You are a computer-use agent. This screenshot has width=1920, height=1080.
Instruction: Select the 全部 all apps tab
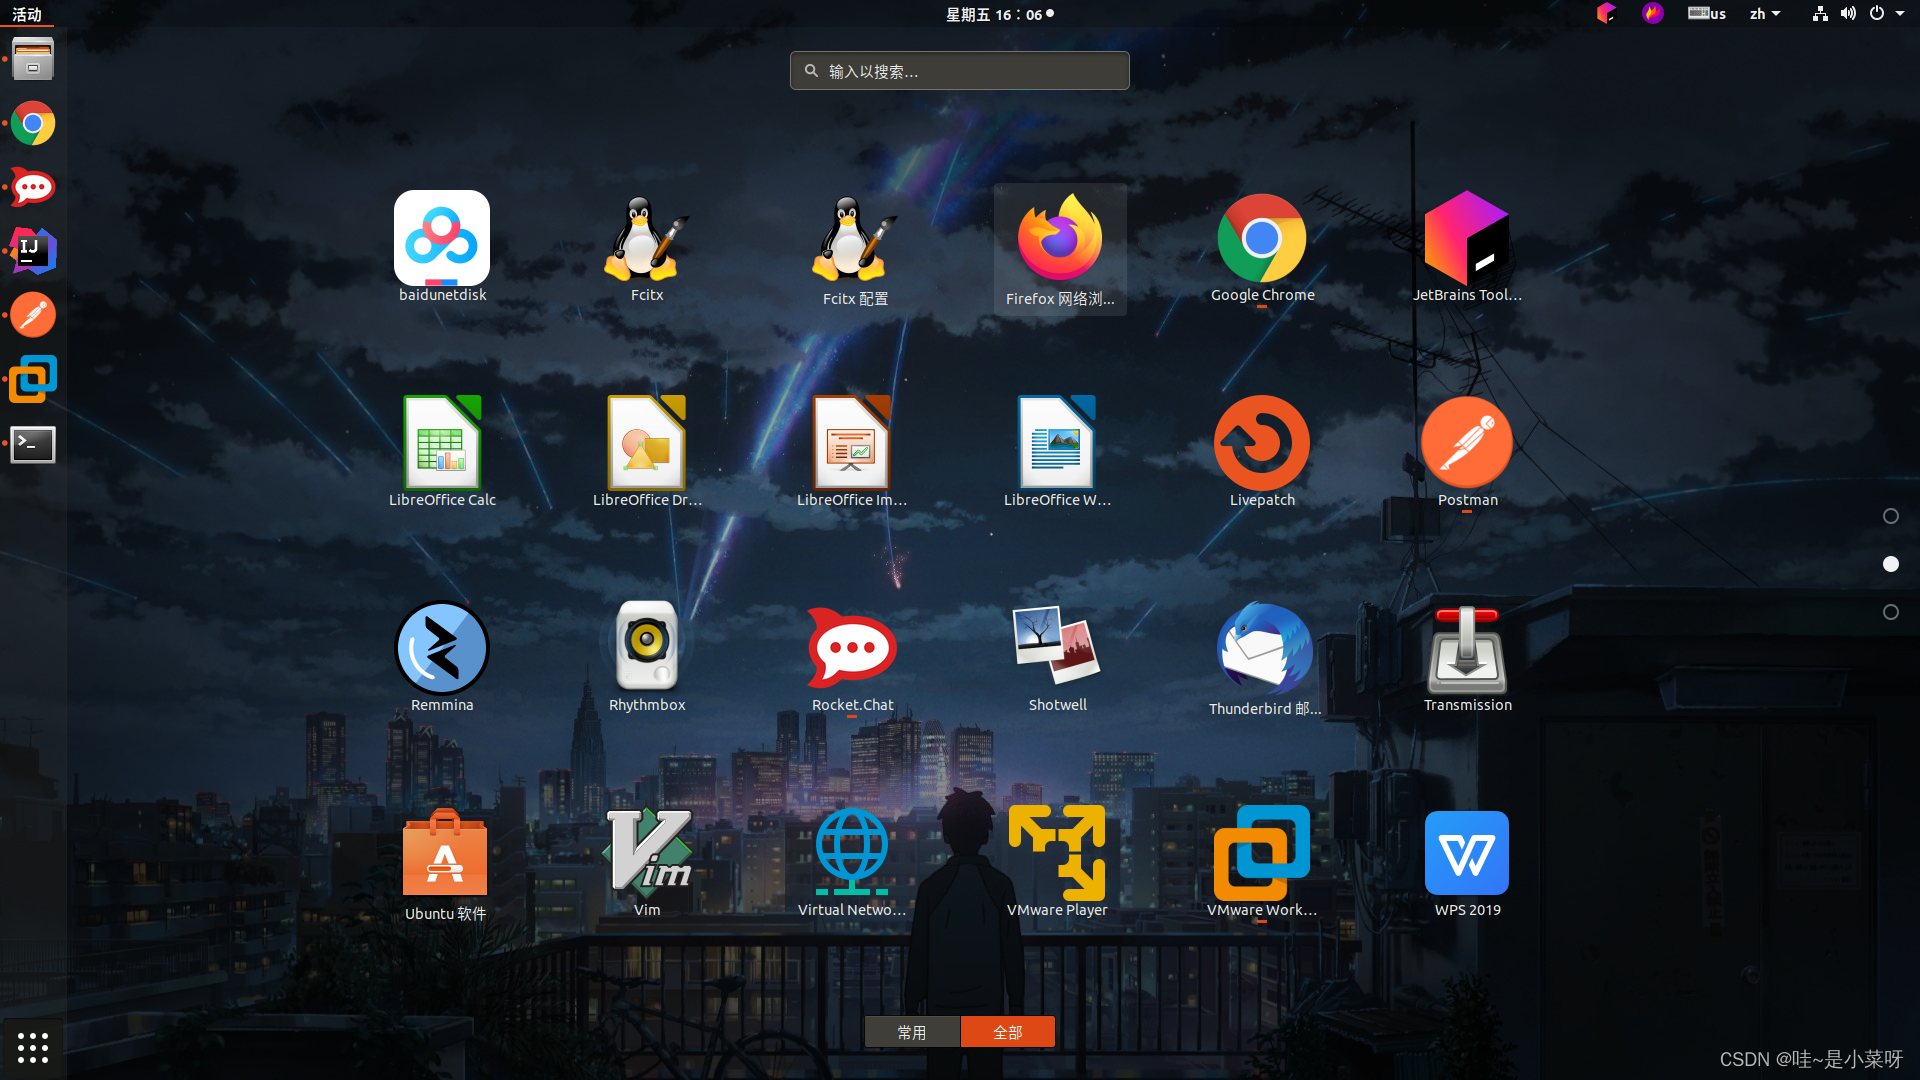click(1007, 1032)
